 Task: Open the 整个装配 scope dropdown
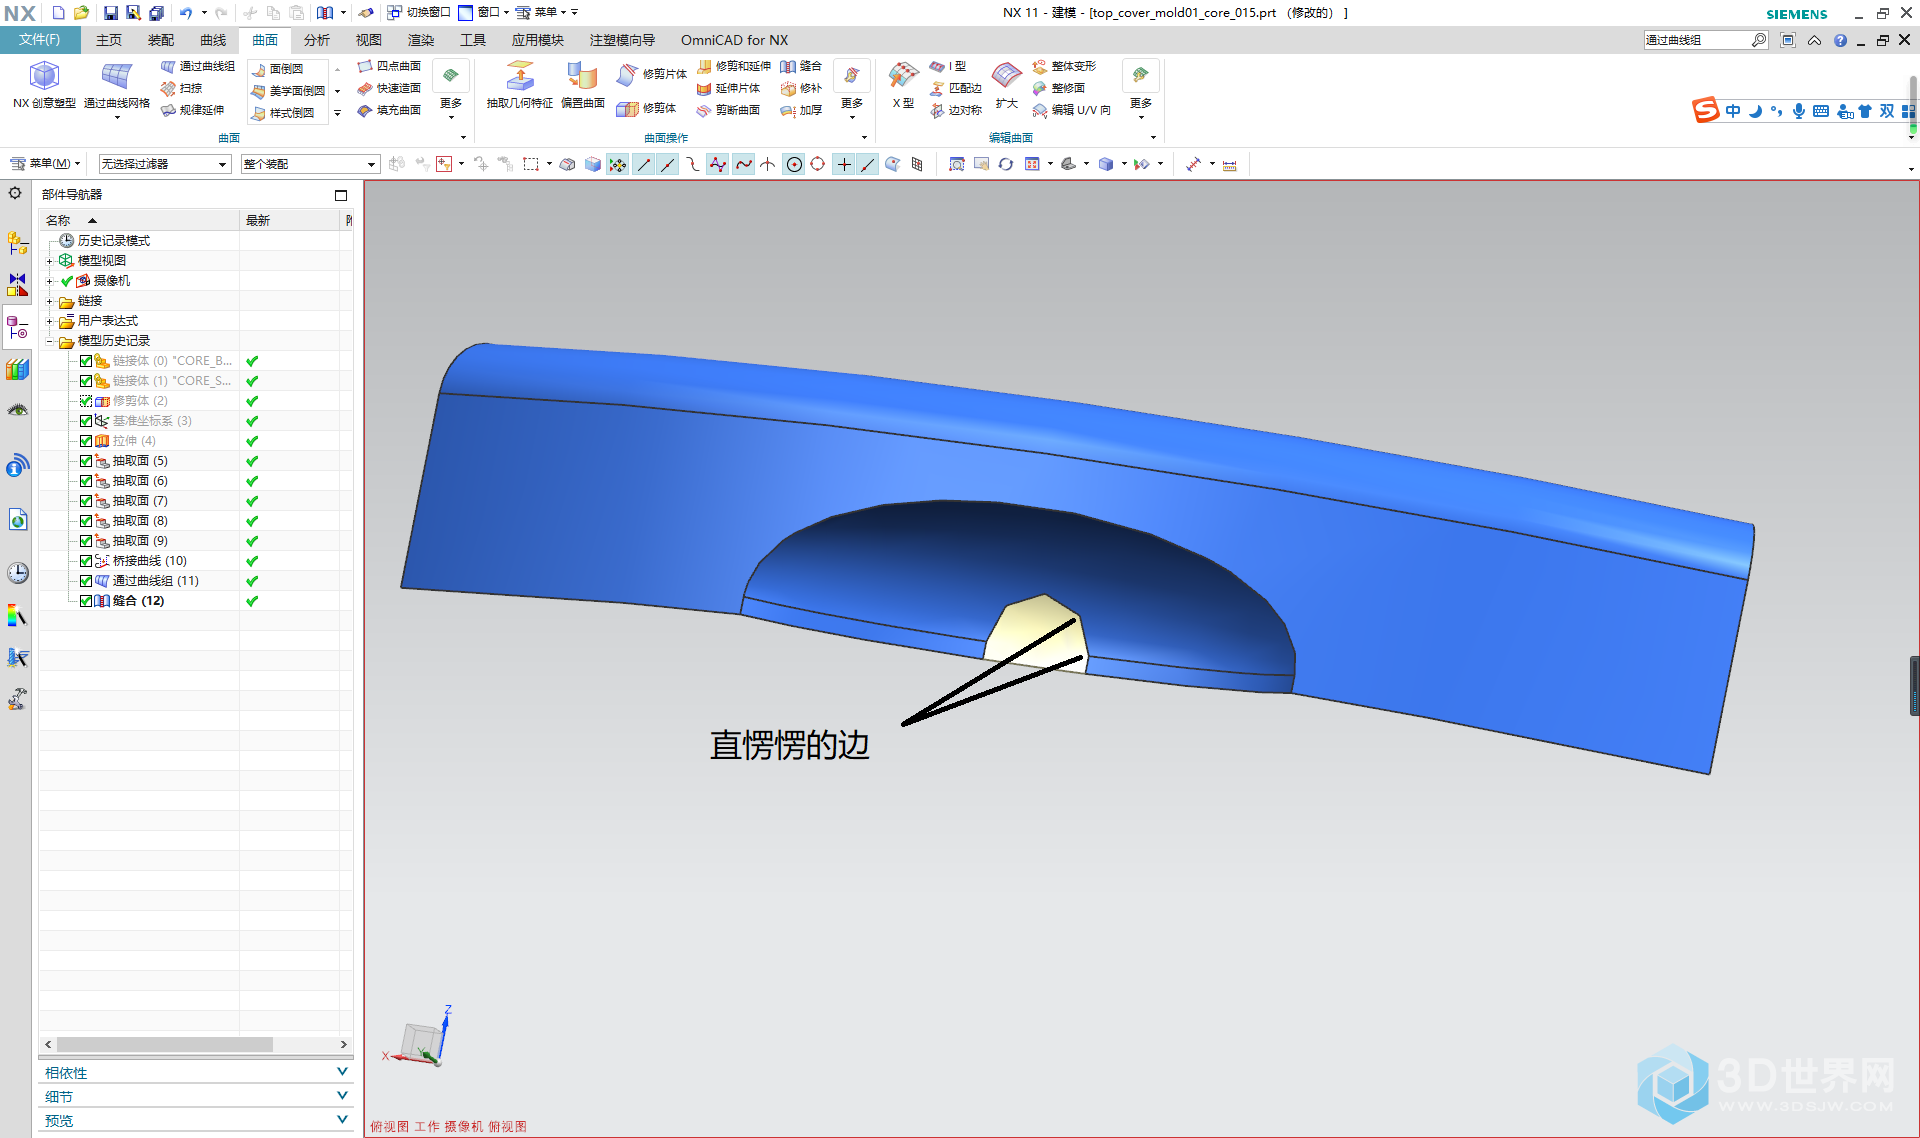(310, 164)
